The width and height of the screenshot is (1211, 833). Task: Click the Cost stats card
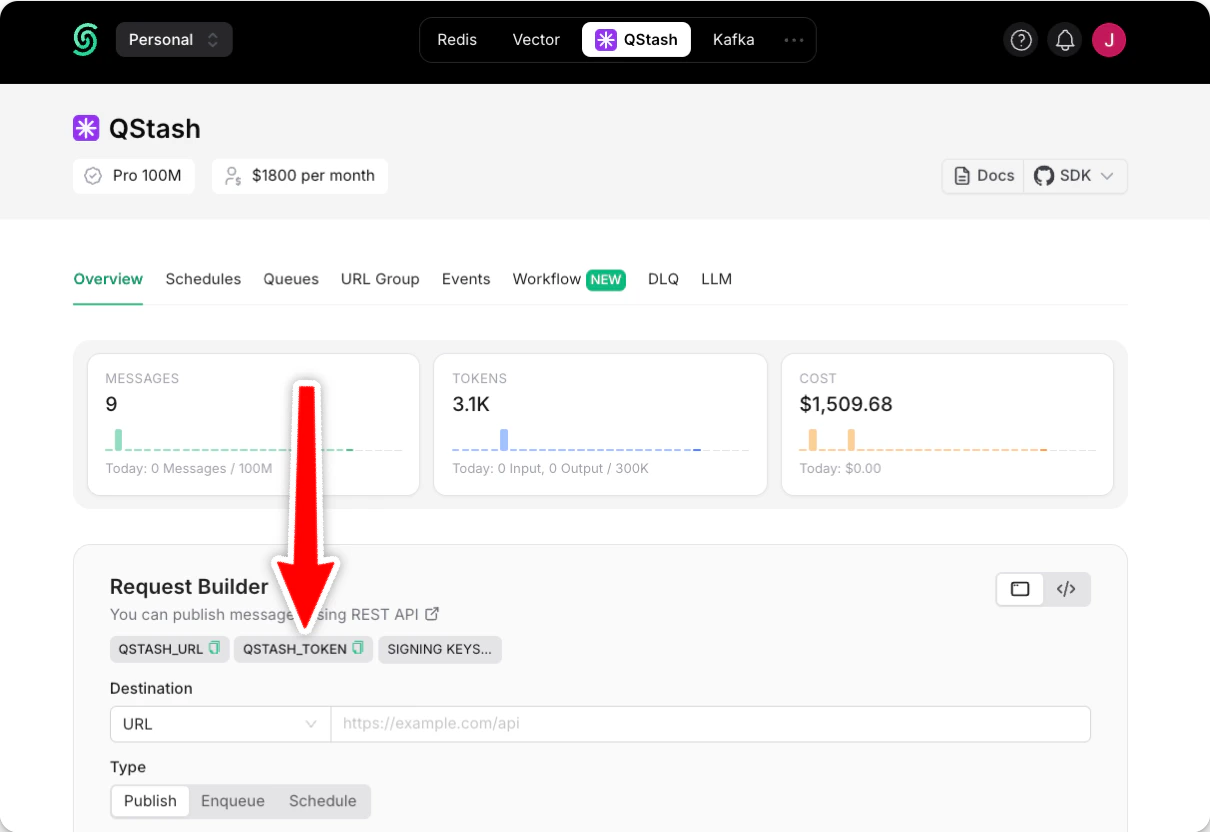pos(947,424)
